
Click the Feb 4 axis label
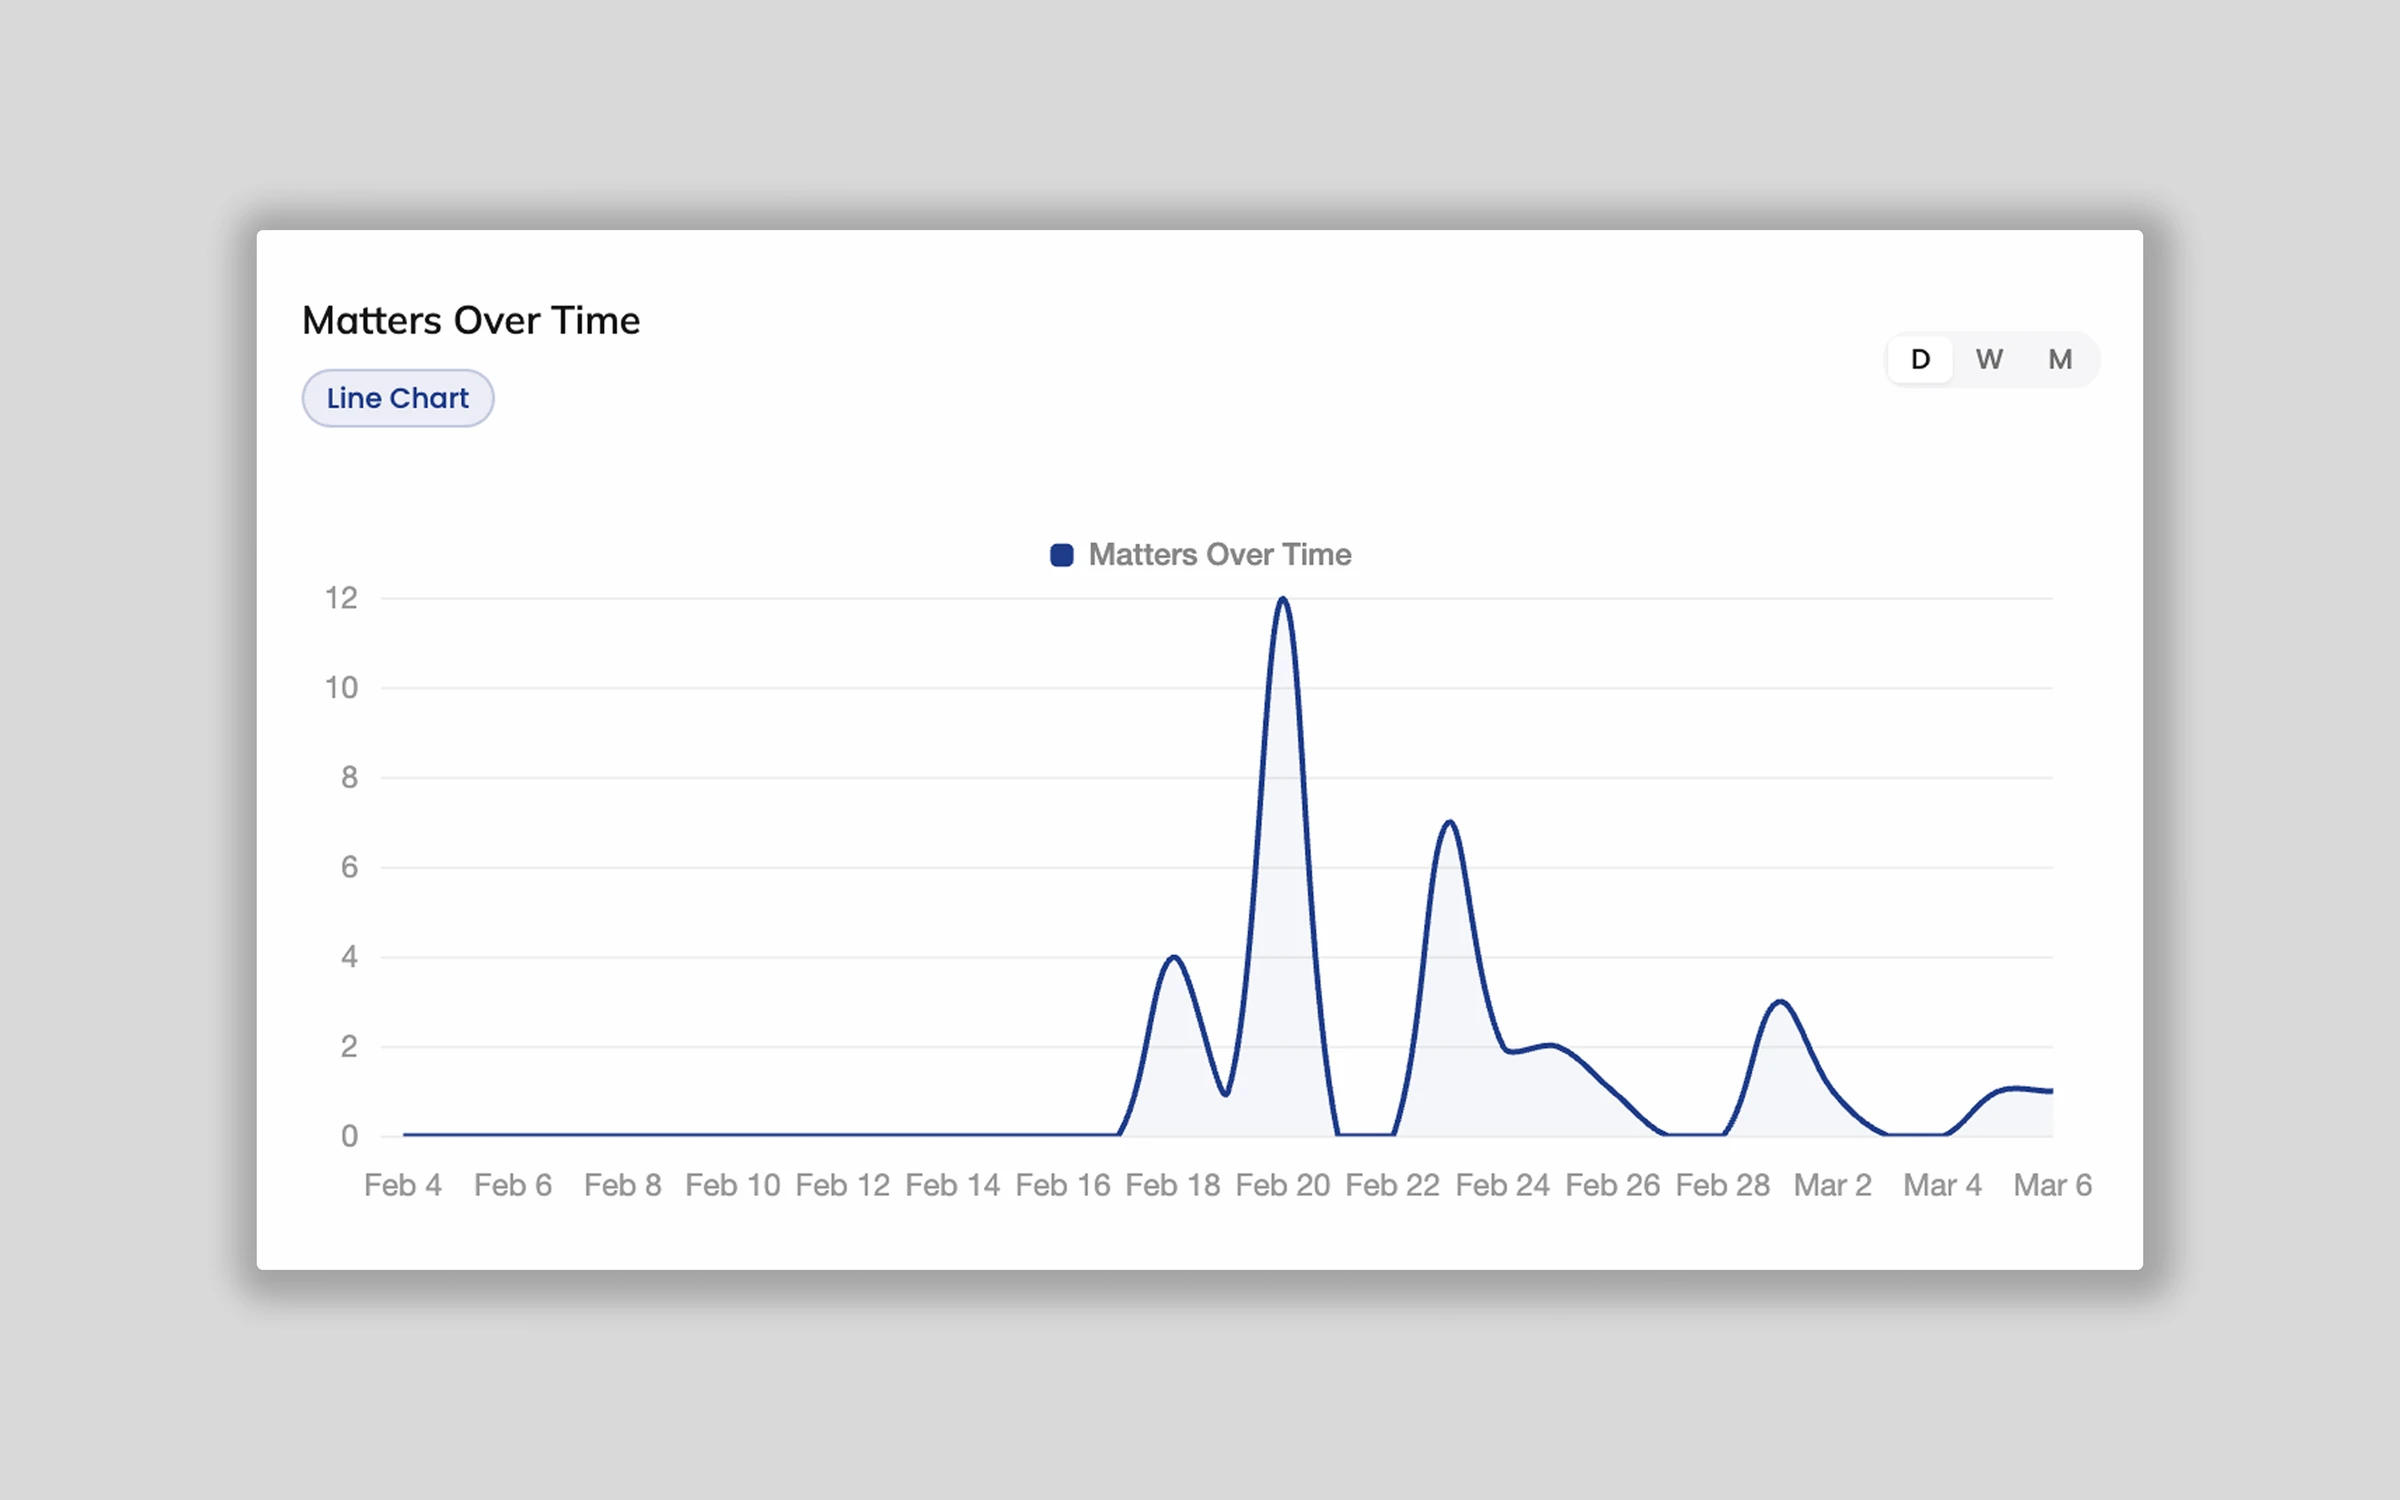[403, 1185]
